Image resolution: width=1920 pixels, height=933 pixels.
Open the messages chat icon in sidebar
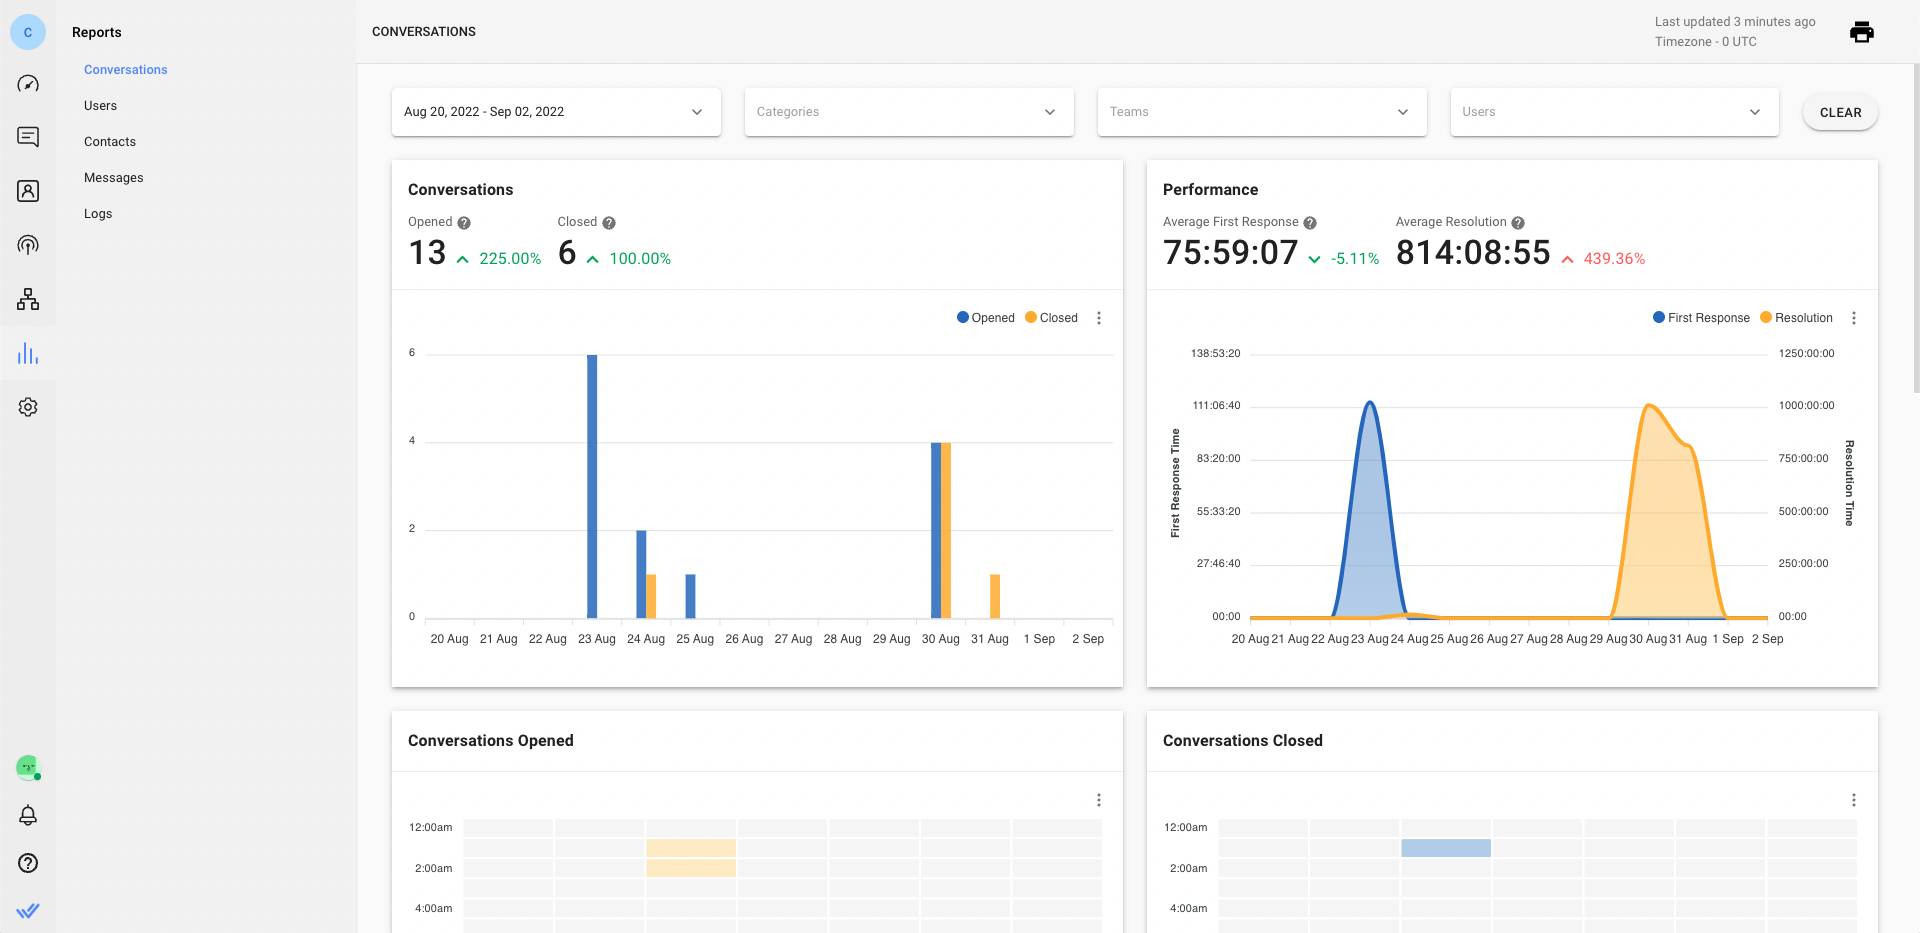(x=28, y=137)
